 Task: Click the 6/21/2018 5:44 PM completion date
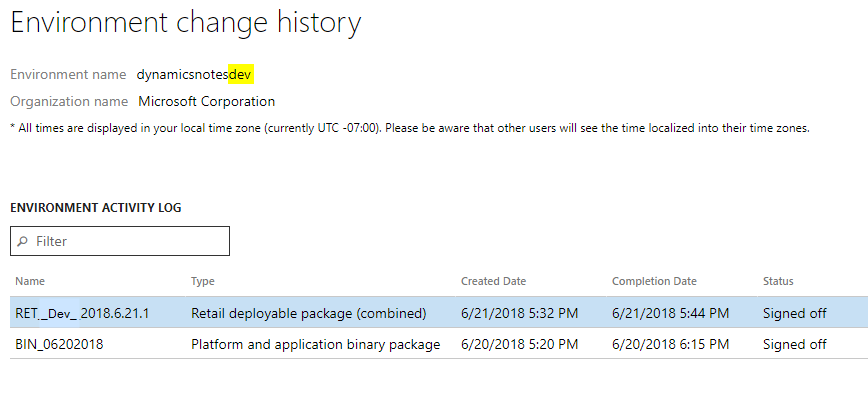tap(670, 313)
